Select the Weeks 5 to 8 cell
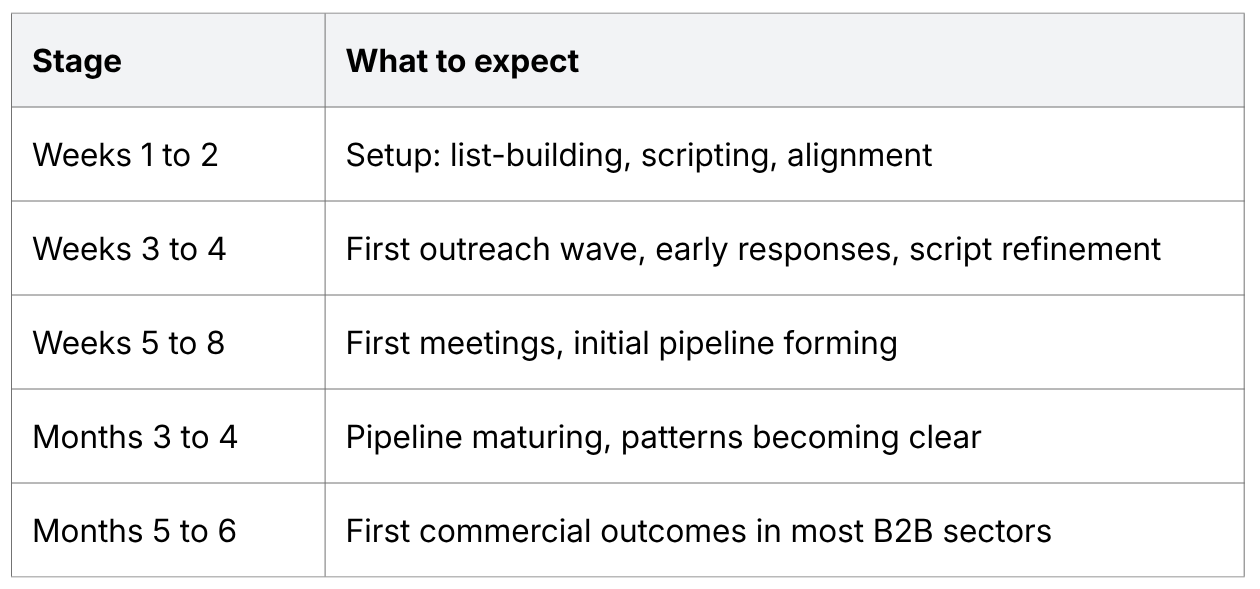Viewport: 1260px width, 589px height. coord(168,342)
